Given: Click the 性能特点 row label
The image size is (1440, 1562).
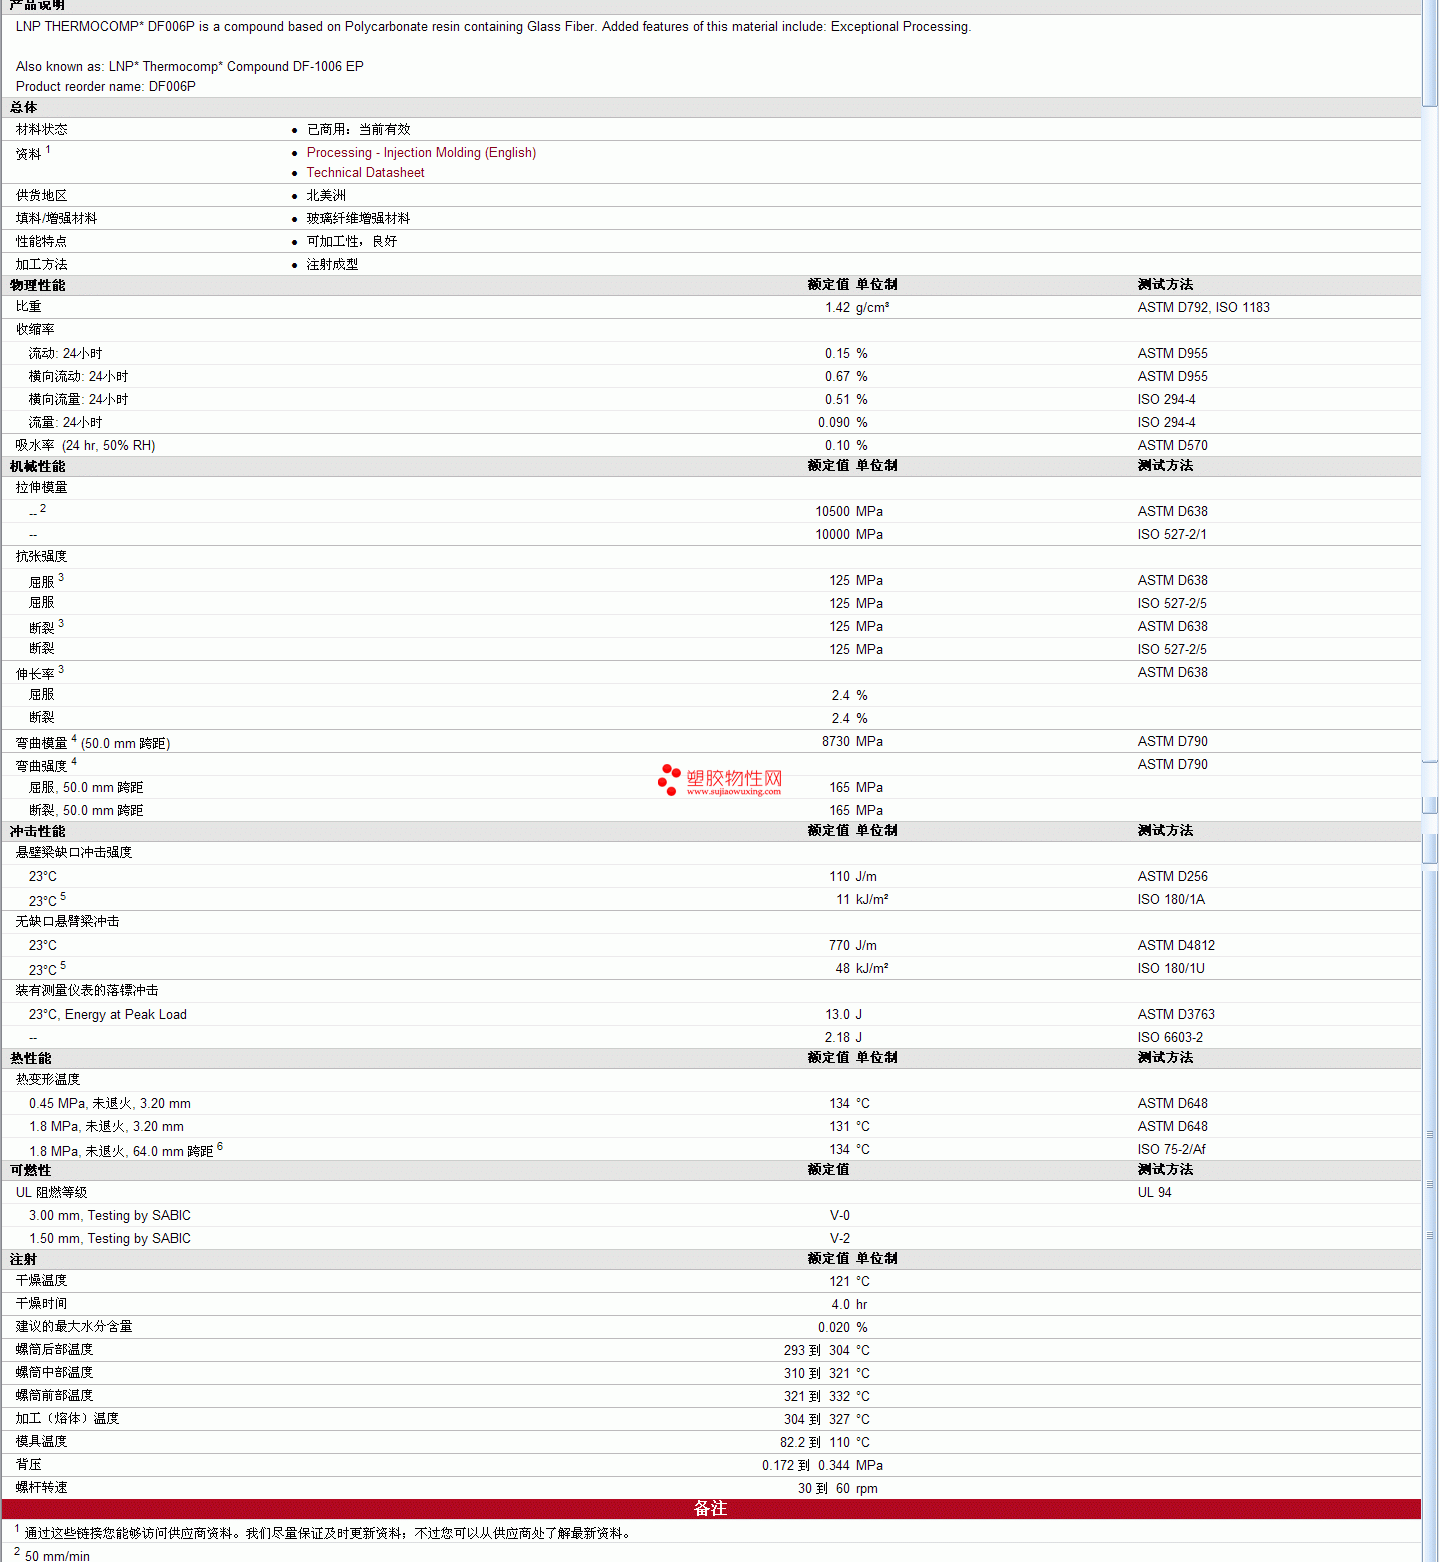Looking at the screenshot, I should click(42, 242).
